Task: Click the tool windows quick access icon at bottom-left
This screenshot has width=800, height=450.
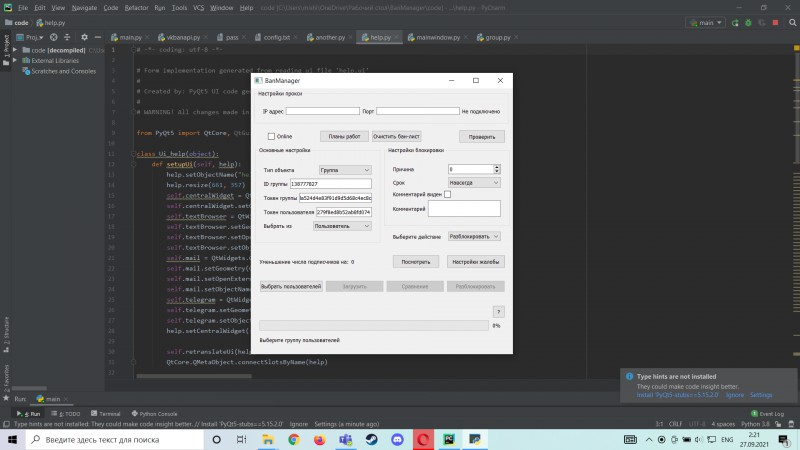Action: tap(6, 424)
